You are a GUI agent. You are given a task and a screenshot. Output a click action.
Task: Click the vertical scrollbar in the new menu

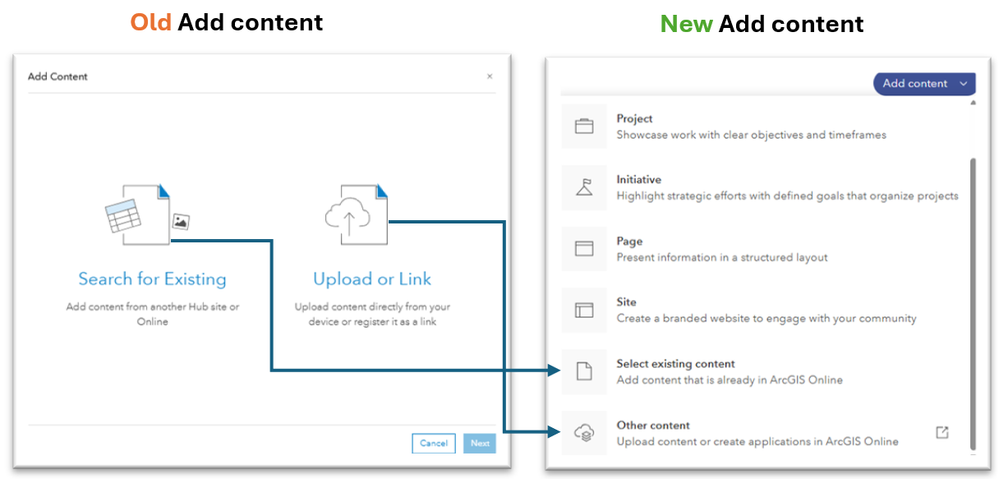(x=972, y=304)
